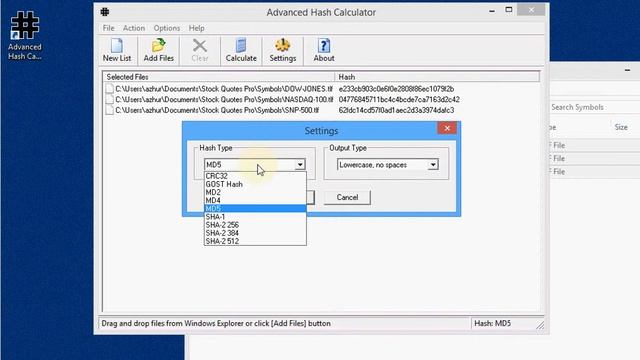Click the window resize grip in status bar
Image resolution: width=640 pixels, height=360 pixels.
(x=540, y=325)
